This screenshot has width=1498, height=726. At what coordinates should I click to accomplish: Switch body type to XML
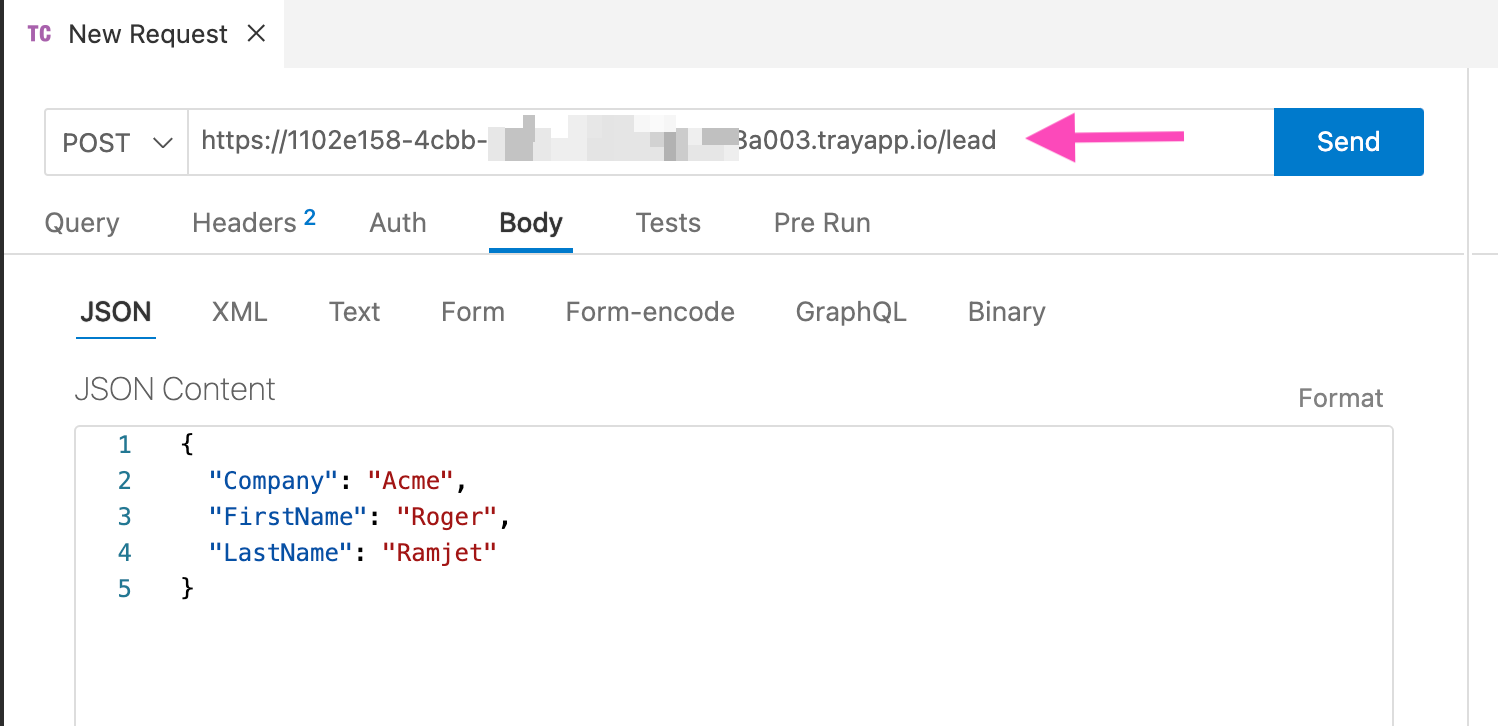(239, 312)
